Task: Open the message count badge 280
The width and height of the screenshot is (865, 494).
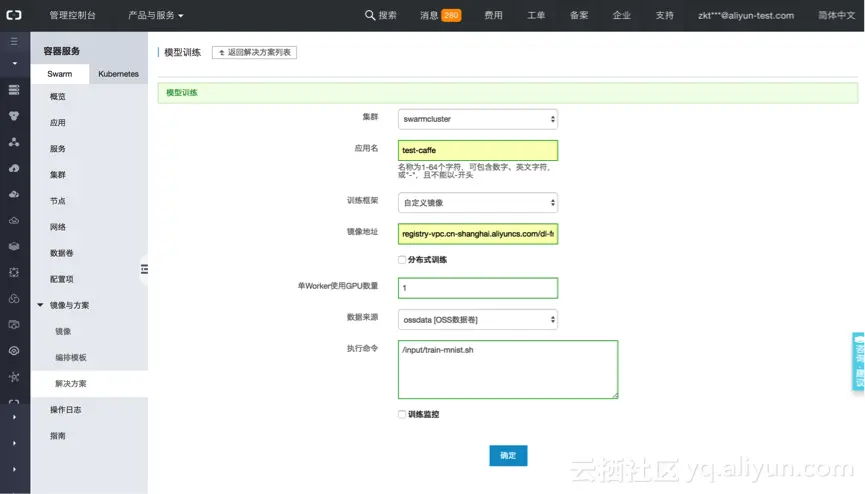Action: (451, 15)
